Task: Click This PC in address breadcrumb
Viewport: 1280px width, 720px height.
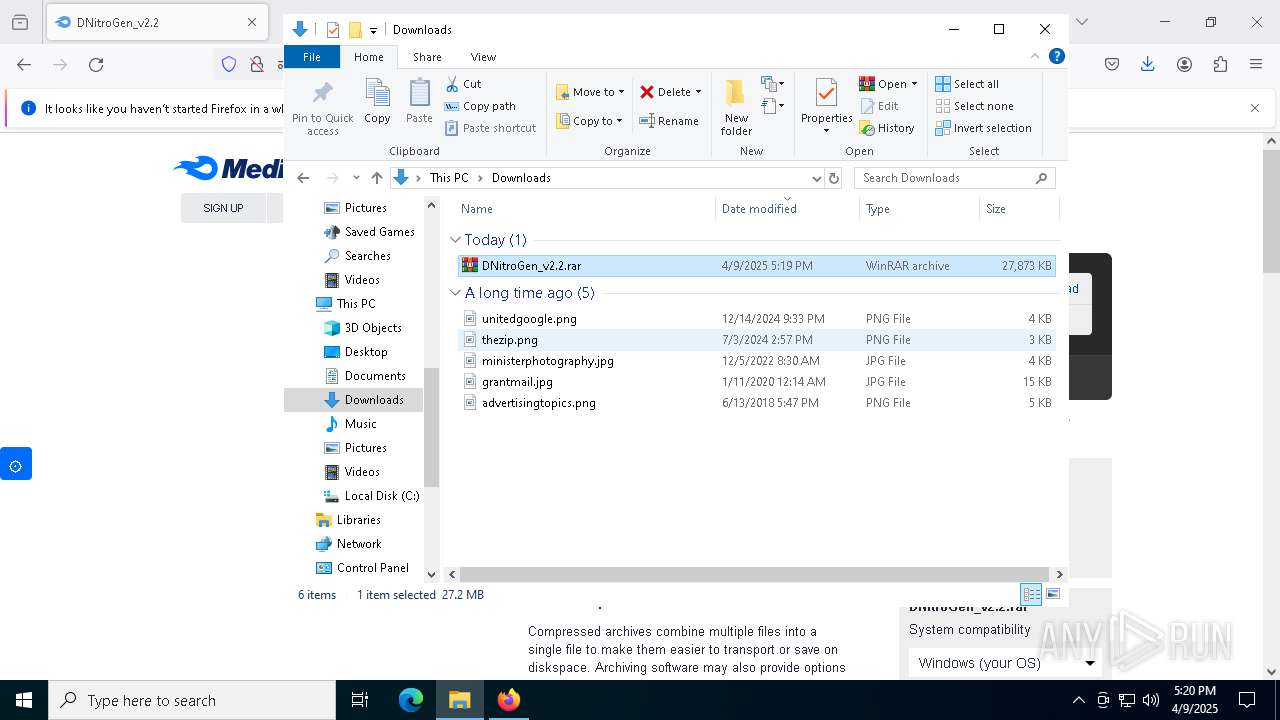Action: [449, 178]
